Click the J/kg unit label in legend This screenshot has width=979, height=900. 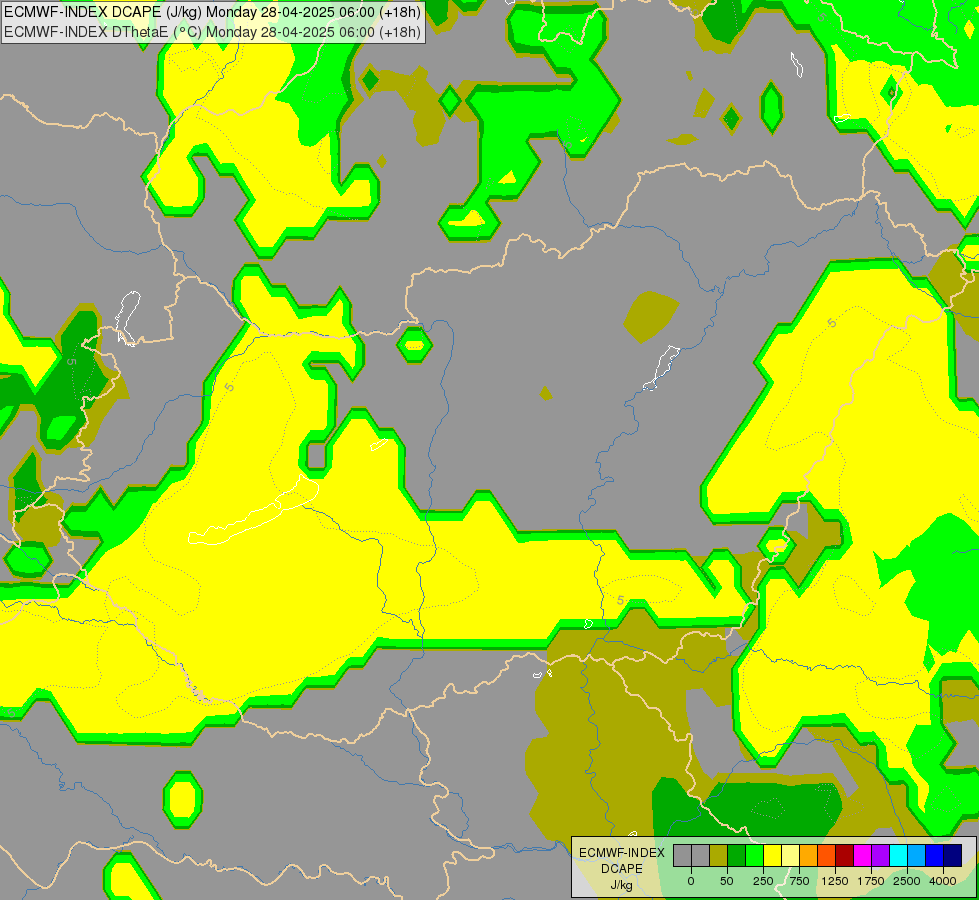[x=621, y=885]
